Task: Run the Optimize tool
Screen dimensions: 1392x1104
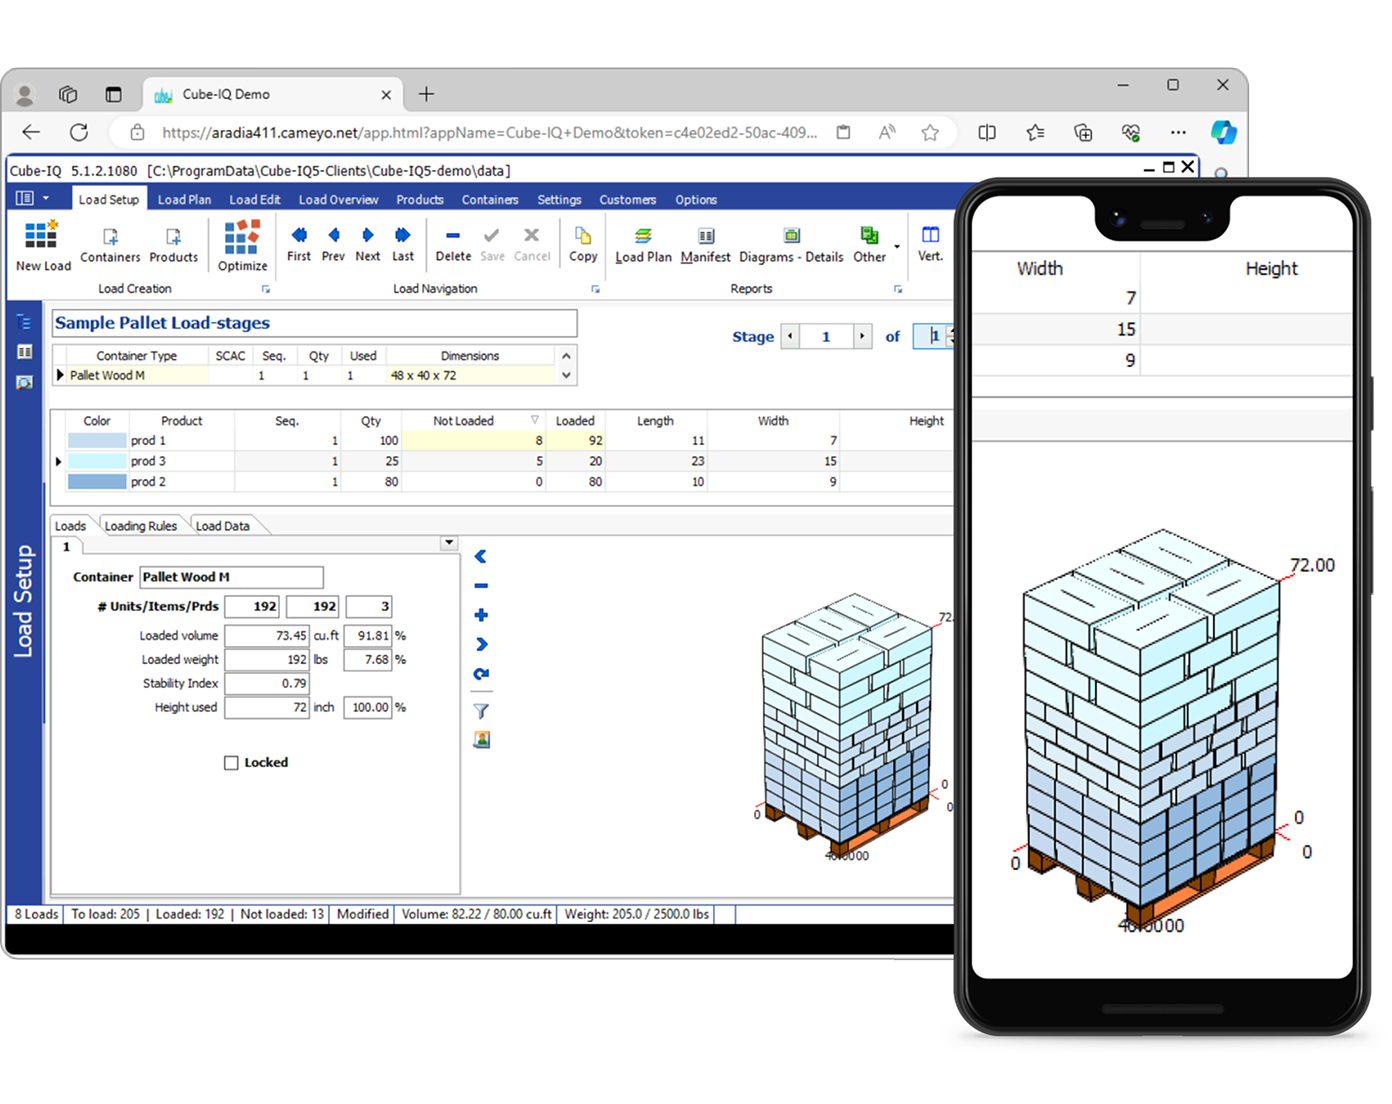Action: click(x=242, y=246)
